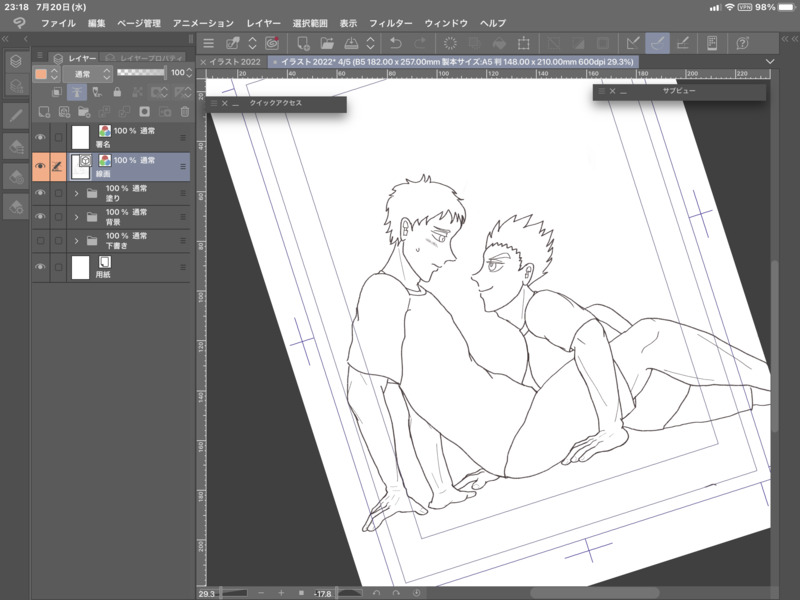
Task: Open the フィルター menu
Action: click(390, 23)
